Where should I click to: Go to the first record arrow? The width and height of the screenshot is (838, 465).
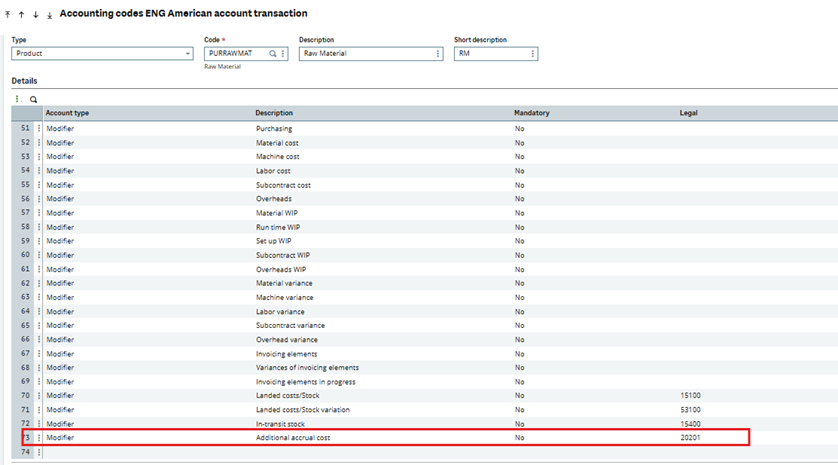click(x=8, y=14)
